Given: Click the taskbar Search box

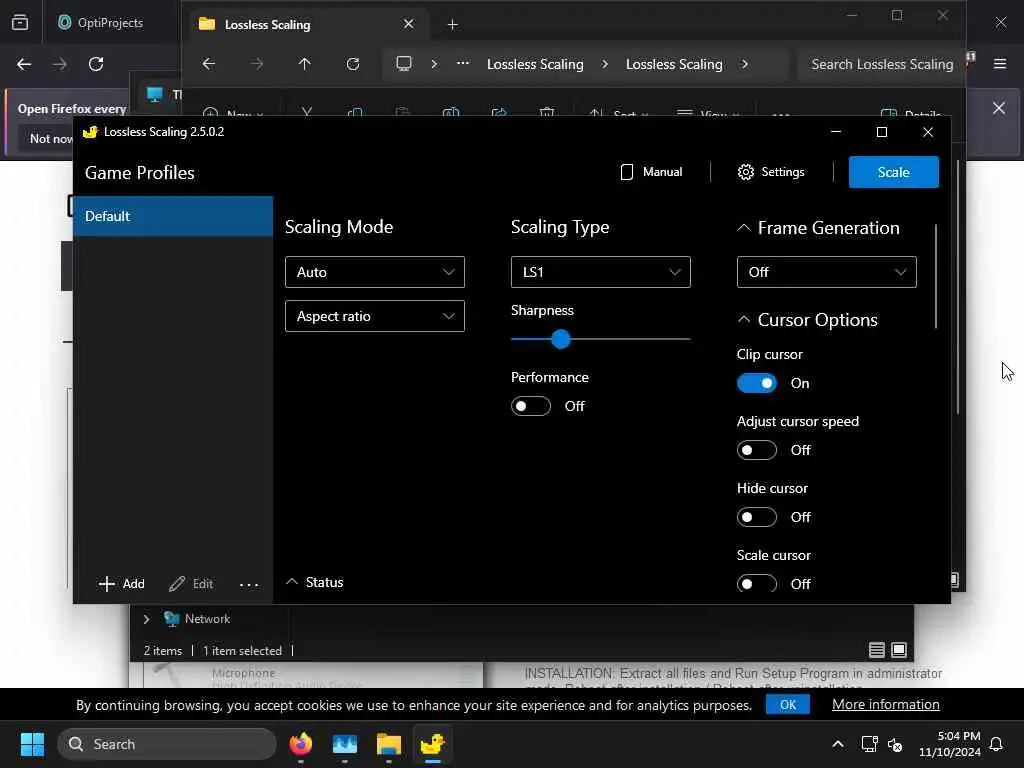Looking at the screenshot, I should point(167,744).
